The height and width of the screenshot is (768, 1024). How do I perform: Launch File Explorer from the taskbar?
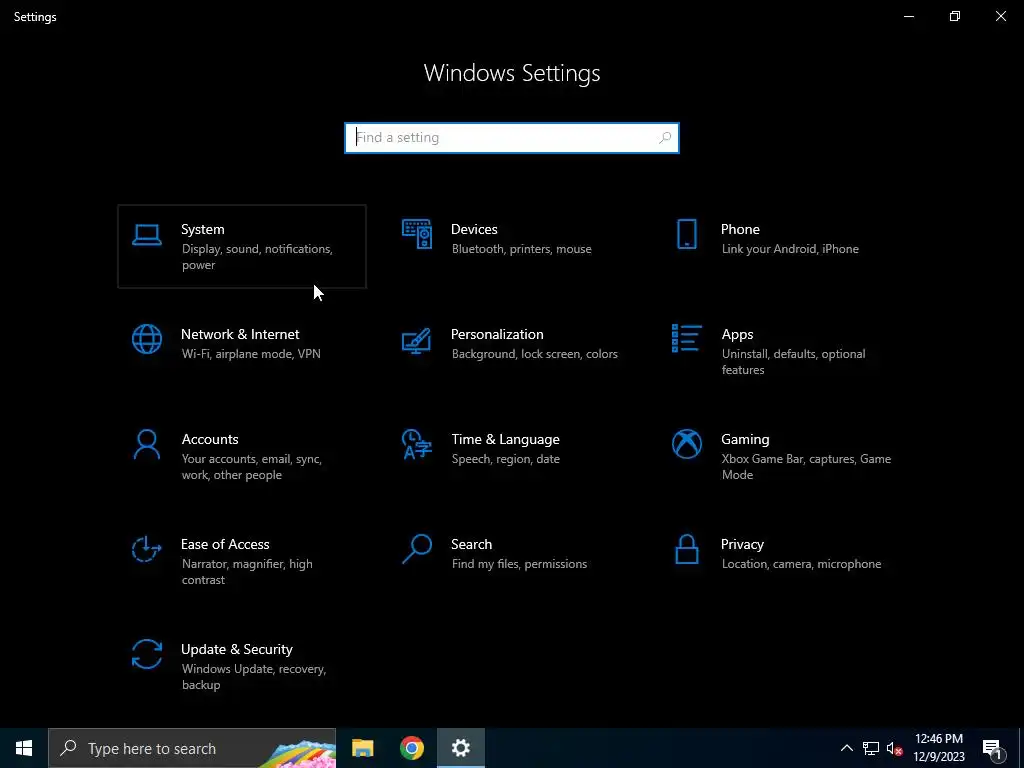tap(362, 748)
